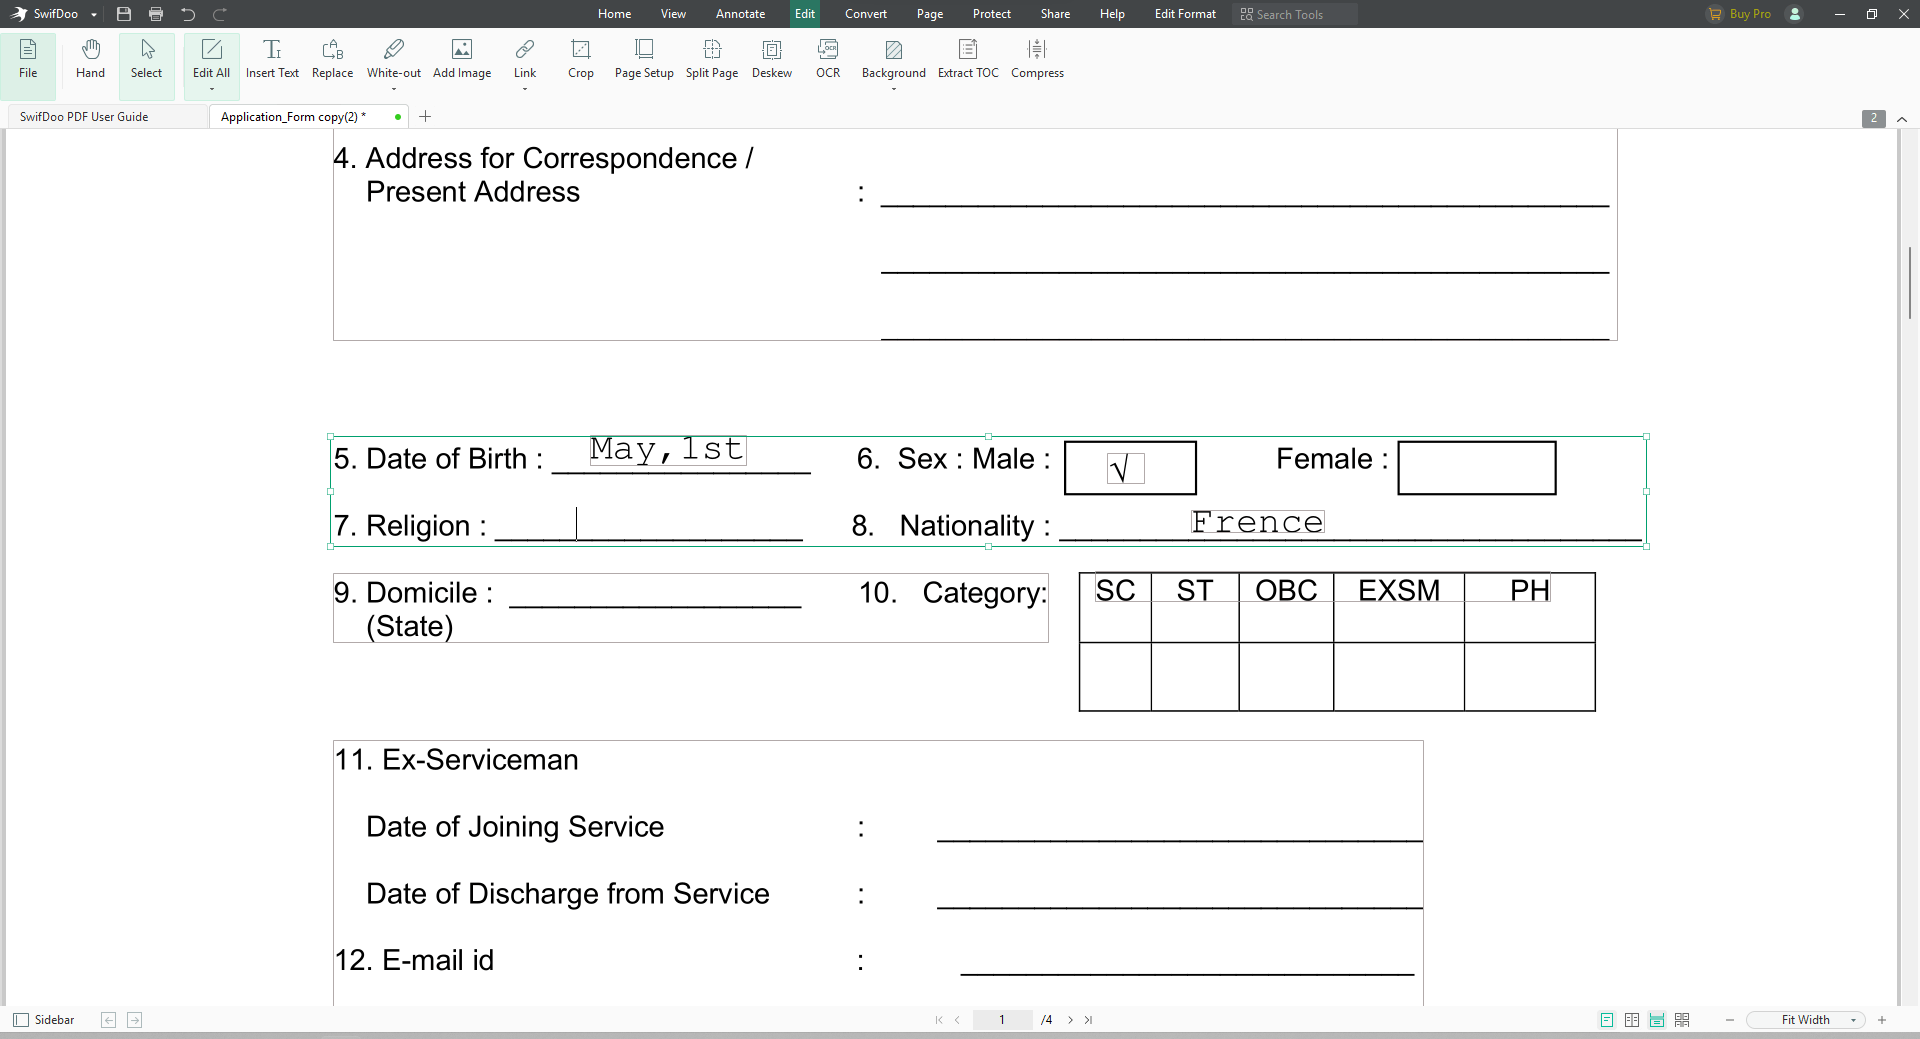This screenshot has height=1039, width=1920.
Task: Open the Fit Width dropdown
Action: pos(1852,1020)
